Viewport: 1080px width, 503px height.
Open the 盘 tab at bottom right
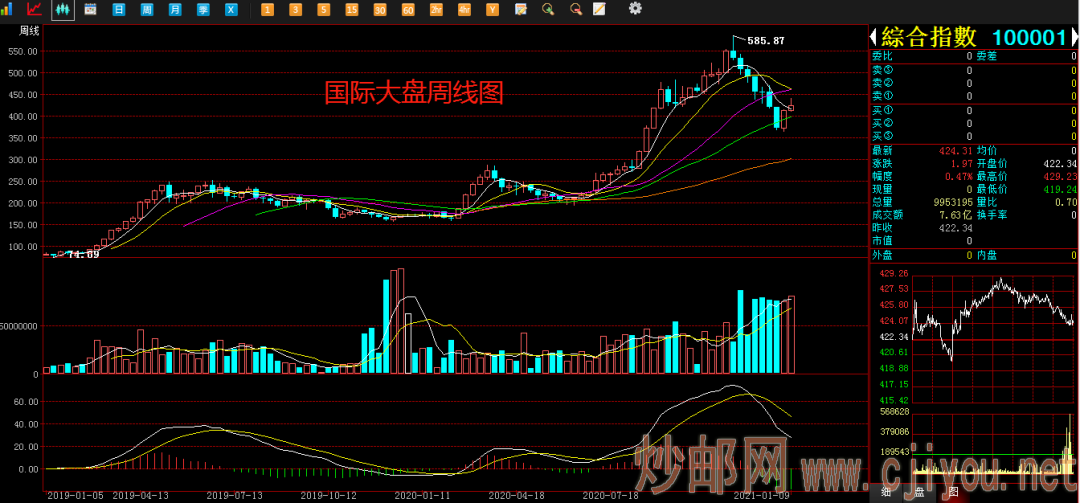coord(919,492)
